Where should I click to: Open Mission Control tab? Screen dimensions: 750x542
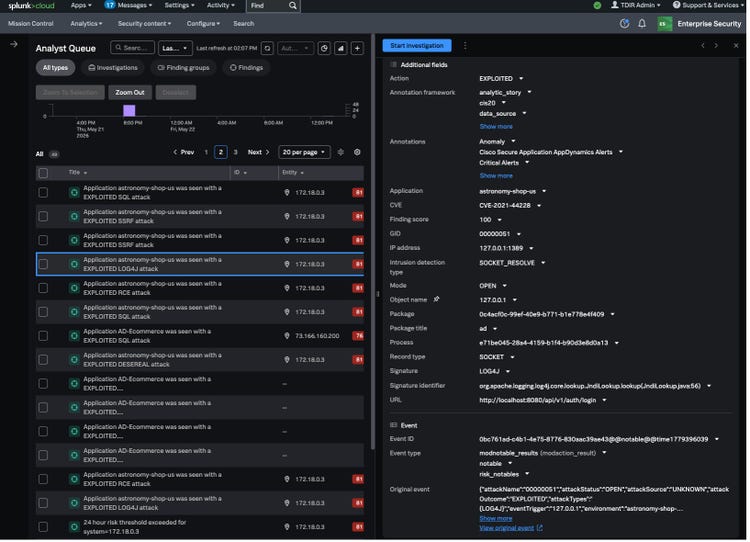[31, 23]
